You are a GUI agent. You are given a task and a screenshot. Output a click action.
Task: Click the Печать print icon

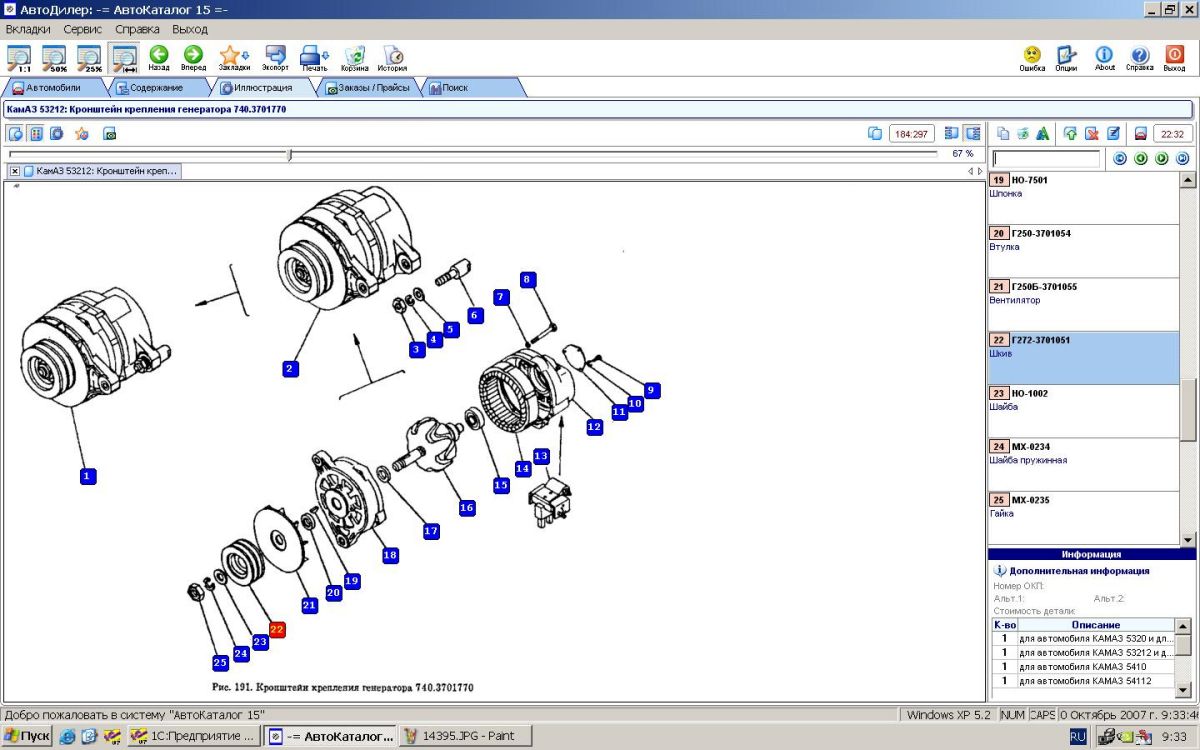coord(315,59)
